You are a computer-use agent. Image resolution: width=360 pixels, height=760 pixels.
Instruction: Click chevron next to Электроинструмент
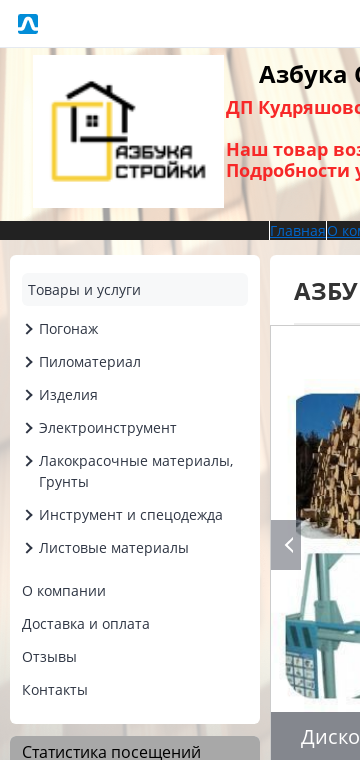29,428
